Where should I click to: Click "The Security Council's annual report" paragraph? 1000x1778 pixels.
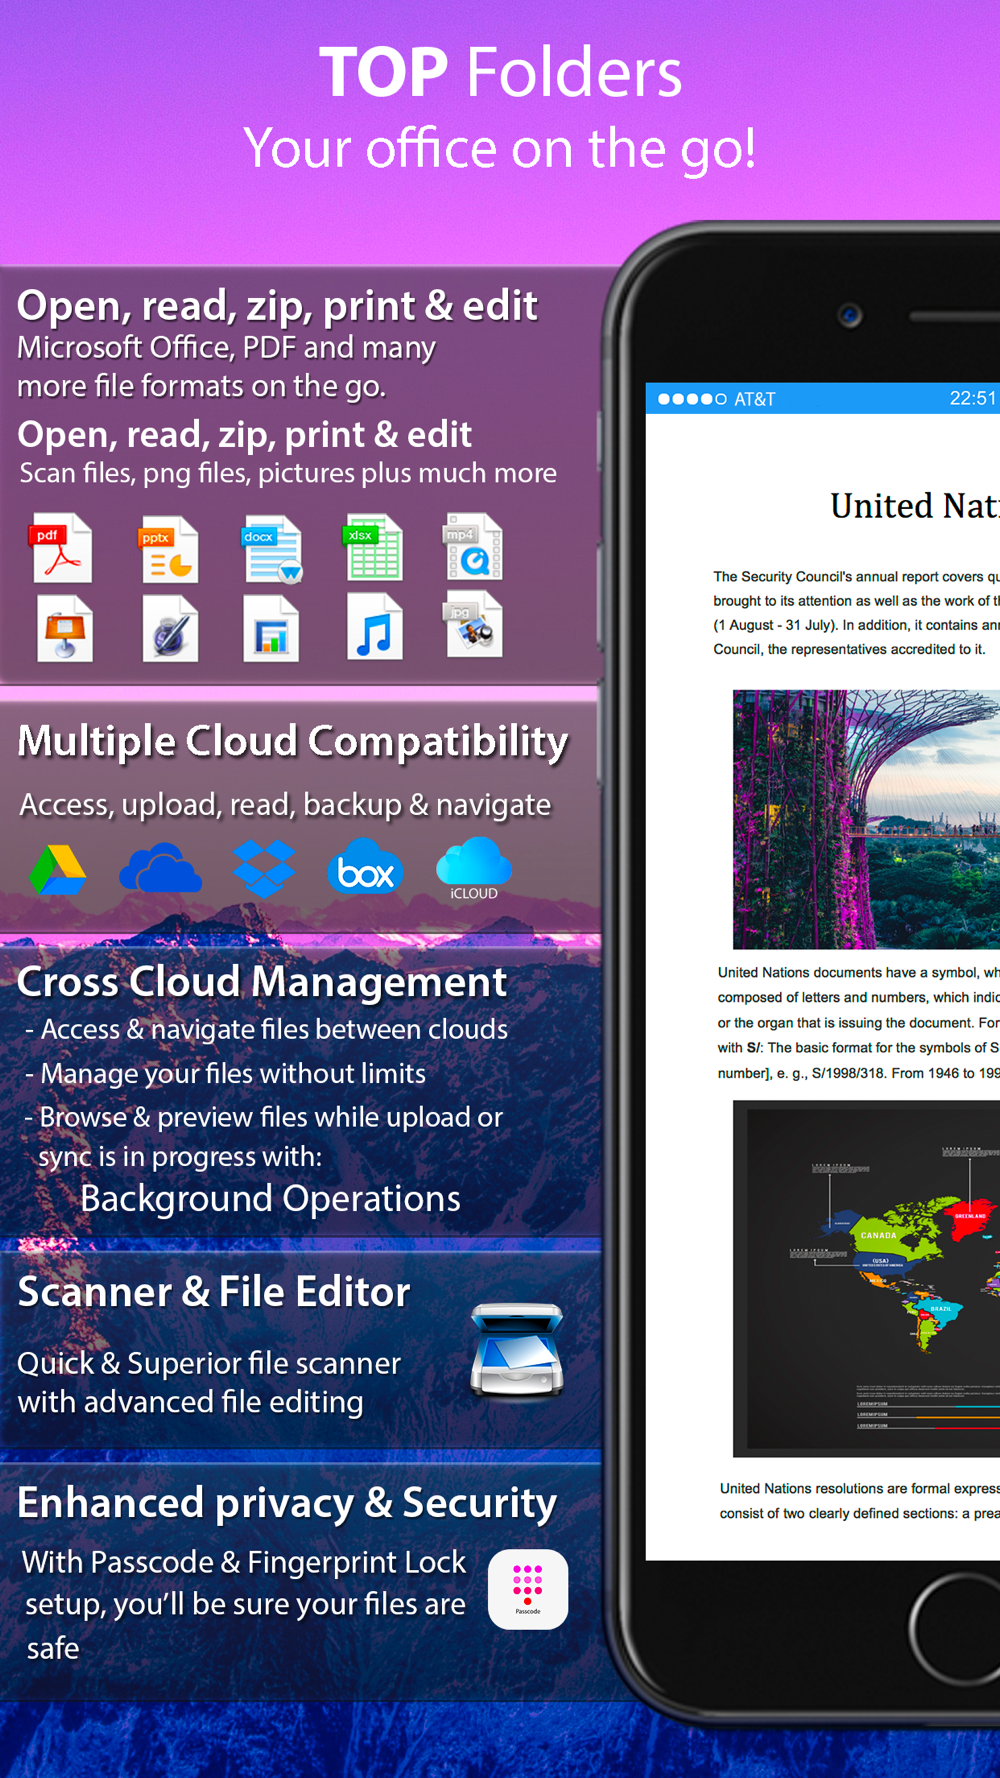tap(856, 613)
